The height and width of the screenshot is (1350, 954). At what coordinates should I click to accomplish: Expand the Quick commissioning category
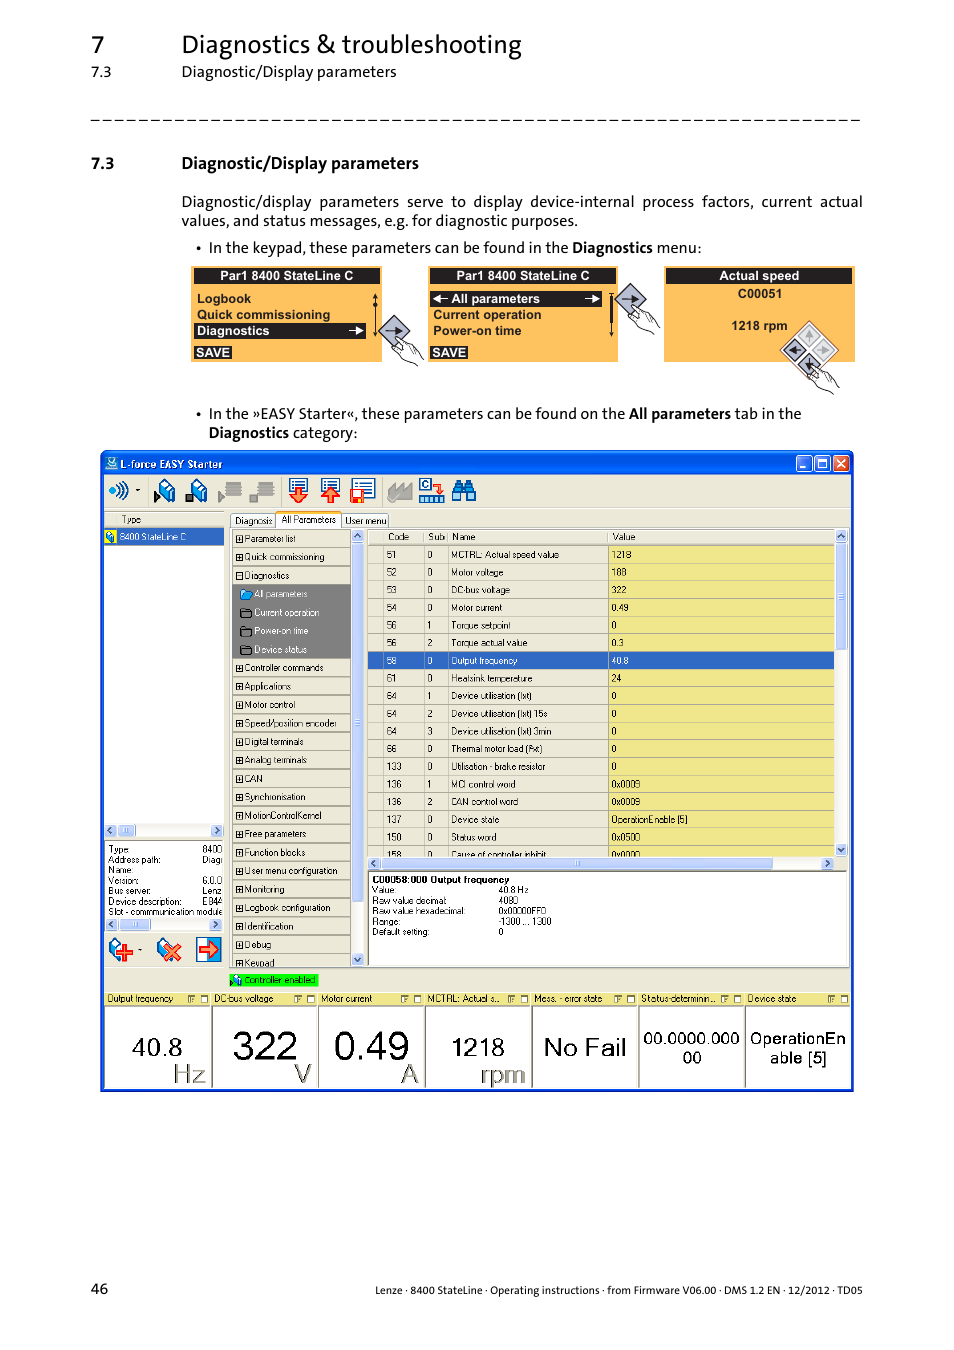pyautogui.click(x=239, y=557)
